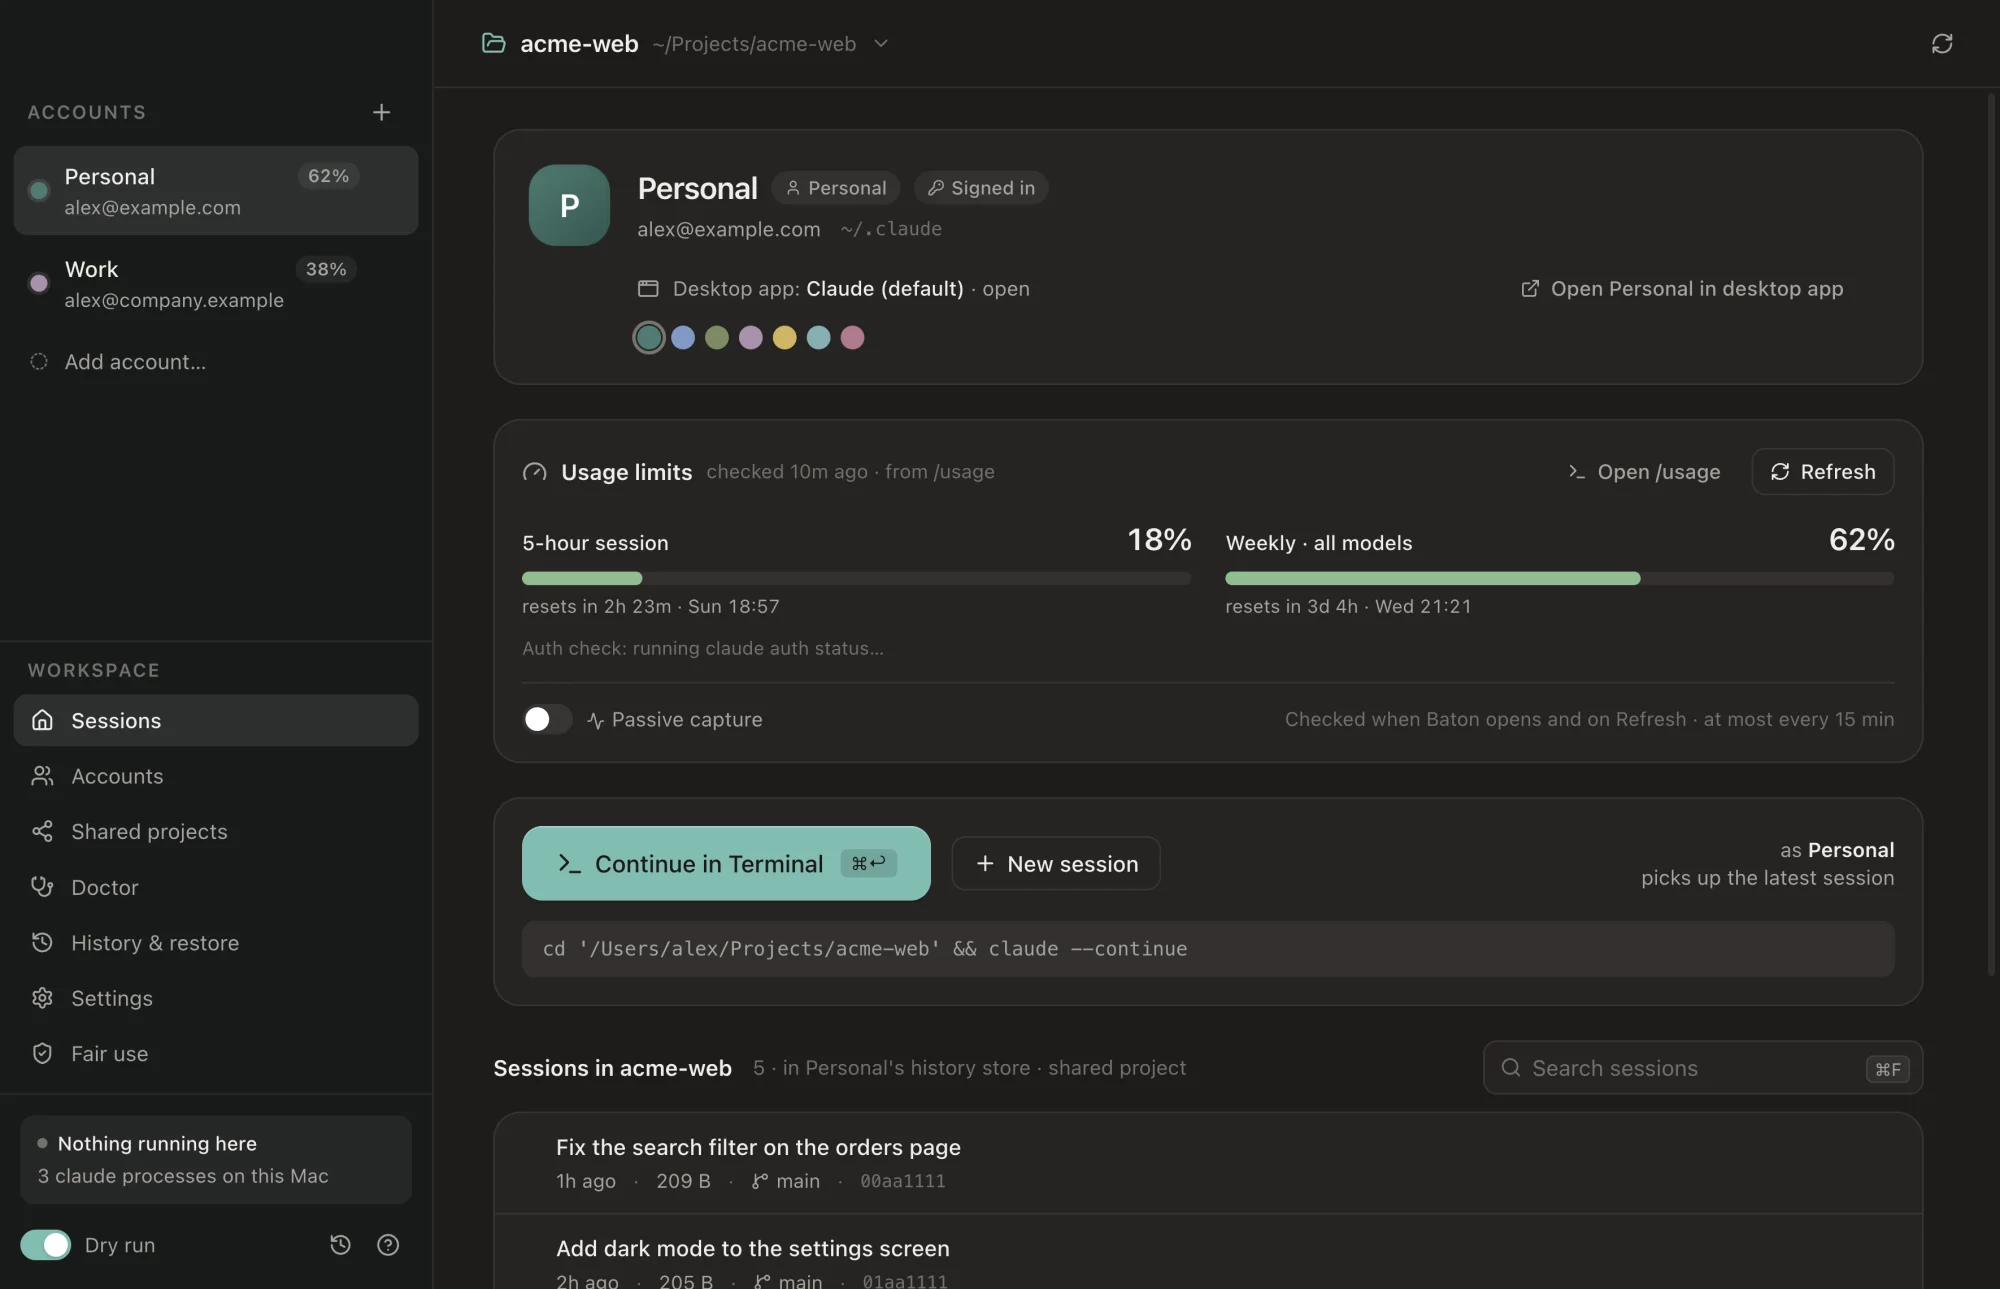Open the help question mark icon
Image resolution: width=2000 pixels, height=1289 pixels.
pos(388,1245)
